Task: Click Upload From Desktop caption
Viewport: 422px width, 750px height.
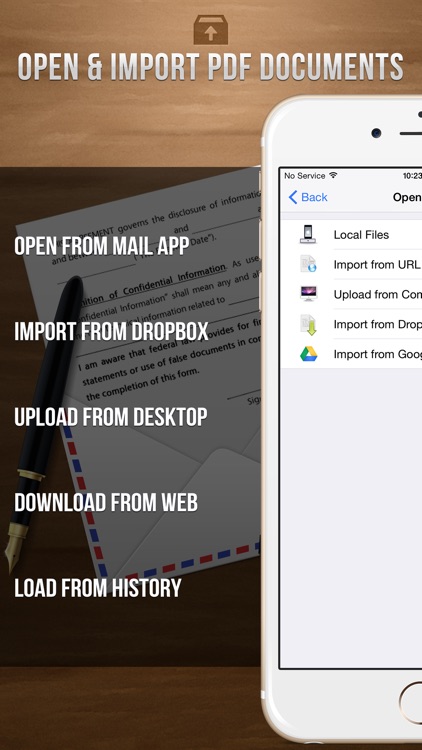Action: (x=111, y=417)
